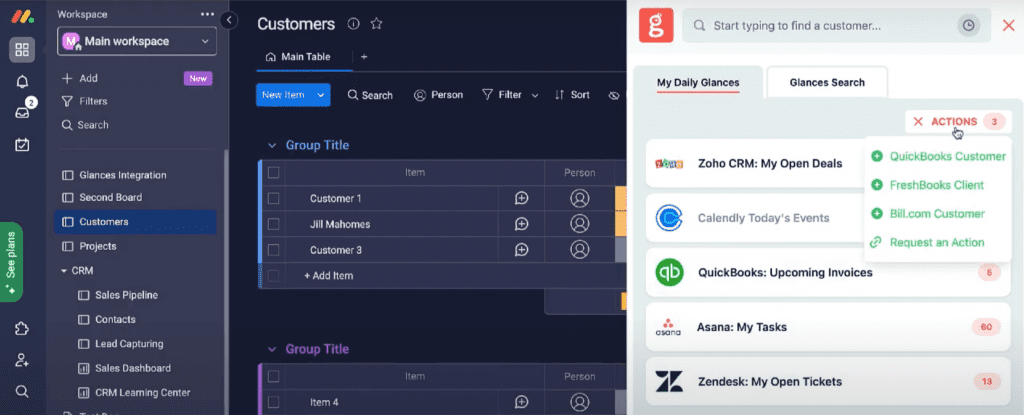Open conversation bubble for Customer 3
The image size is (1024, 415).
pyautogui.click(x=521, y=250)
